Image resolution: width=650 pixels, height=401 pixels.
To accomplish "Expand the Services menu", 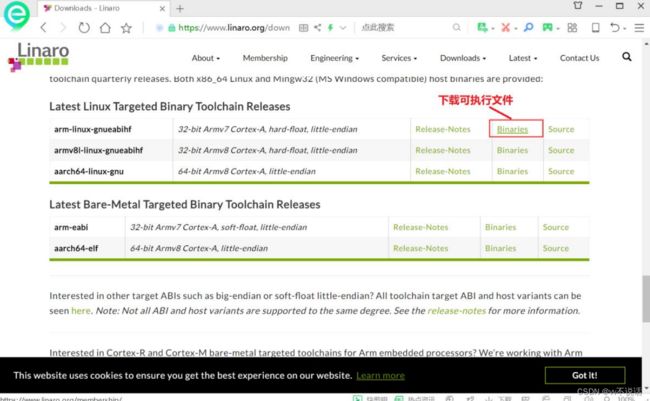I will click(x=399, y=58).
